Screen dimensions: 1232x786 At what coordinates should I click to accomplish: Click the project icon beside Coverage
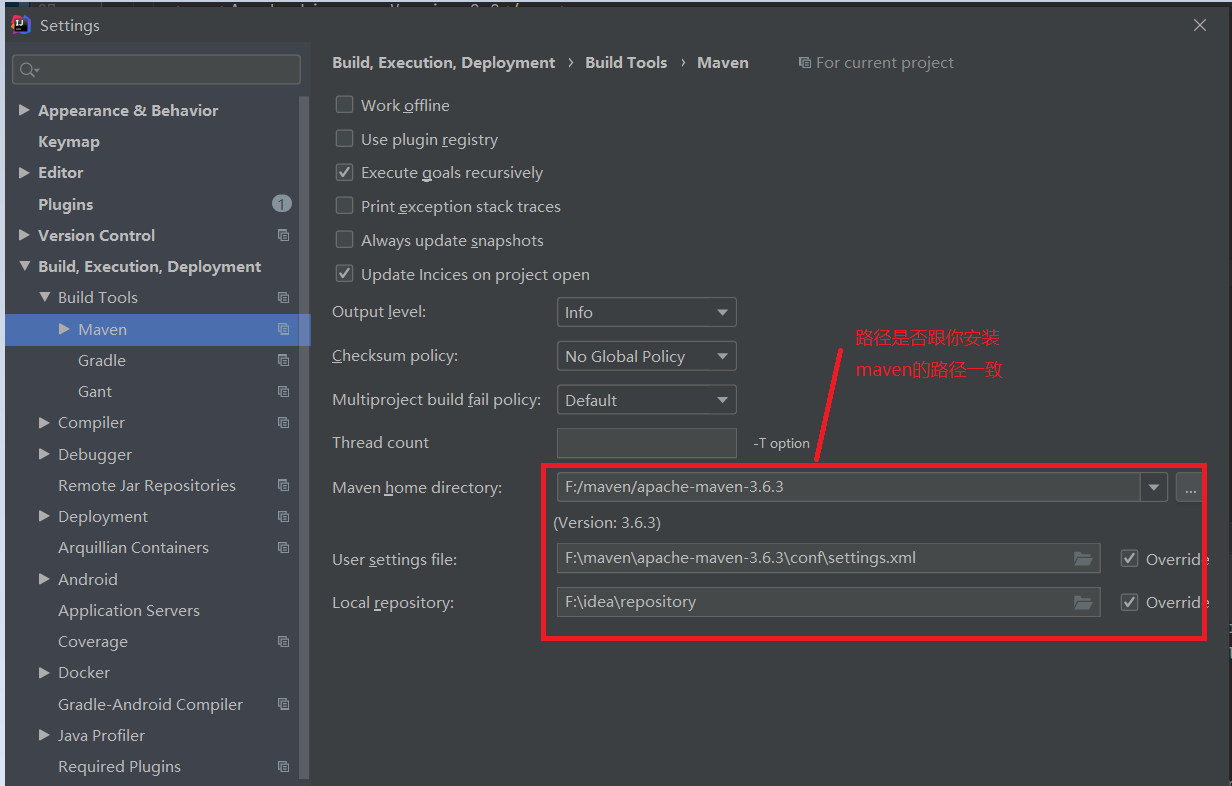pos(283,642)
